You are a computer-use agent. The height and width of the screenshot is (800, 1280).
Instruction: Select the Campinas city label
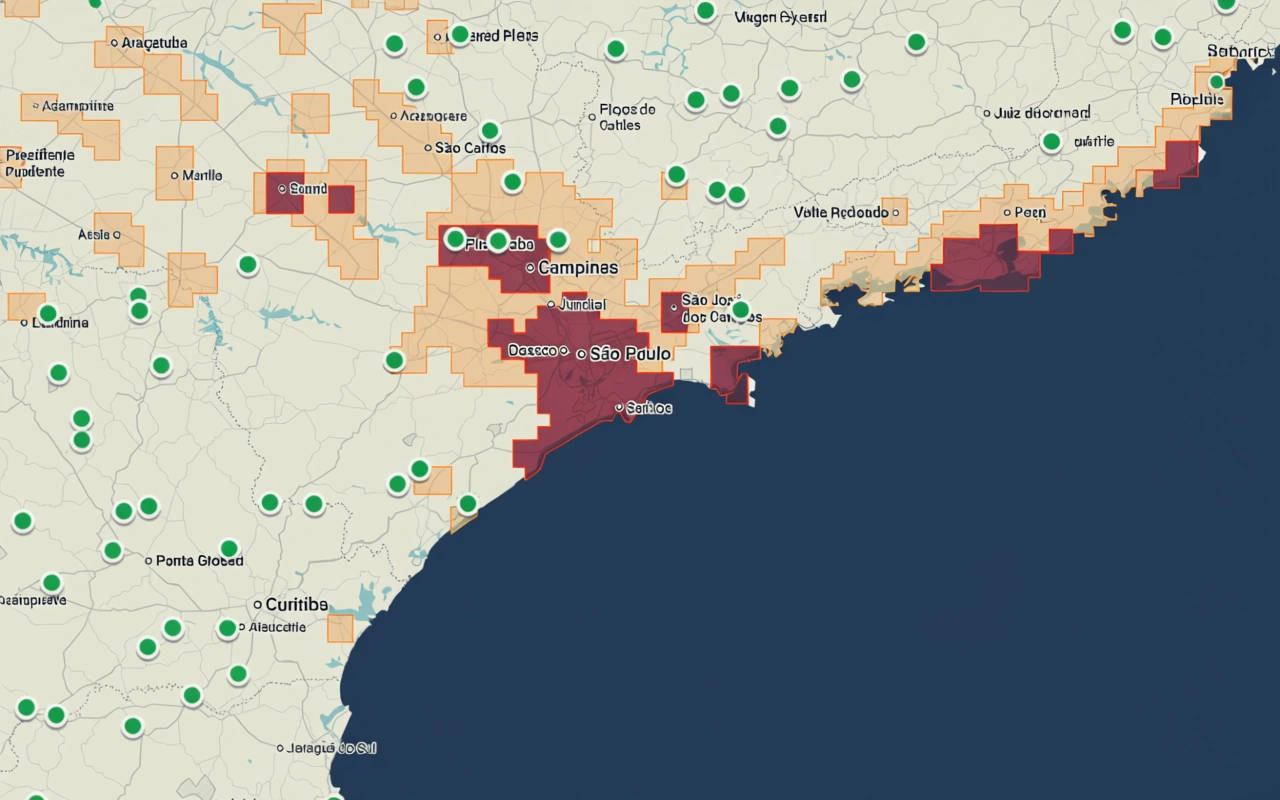[x=578, y=268]
